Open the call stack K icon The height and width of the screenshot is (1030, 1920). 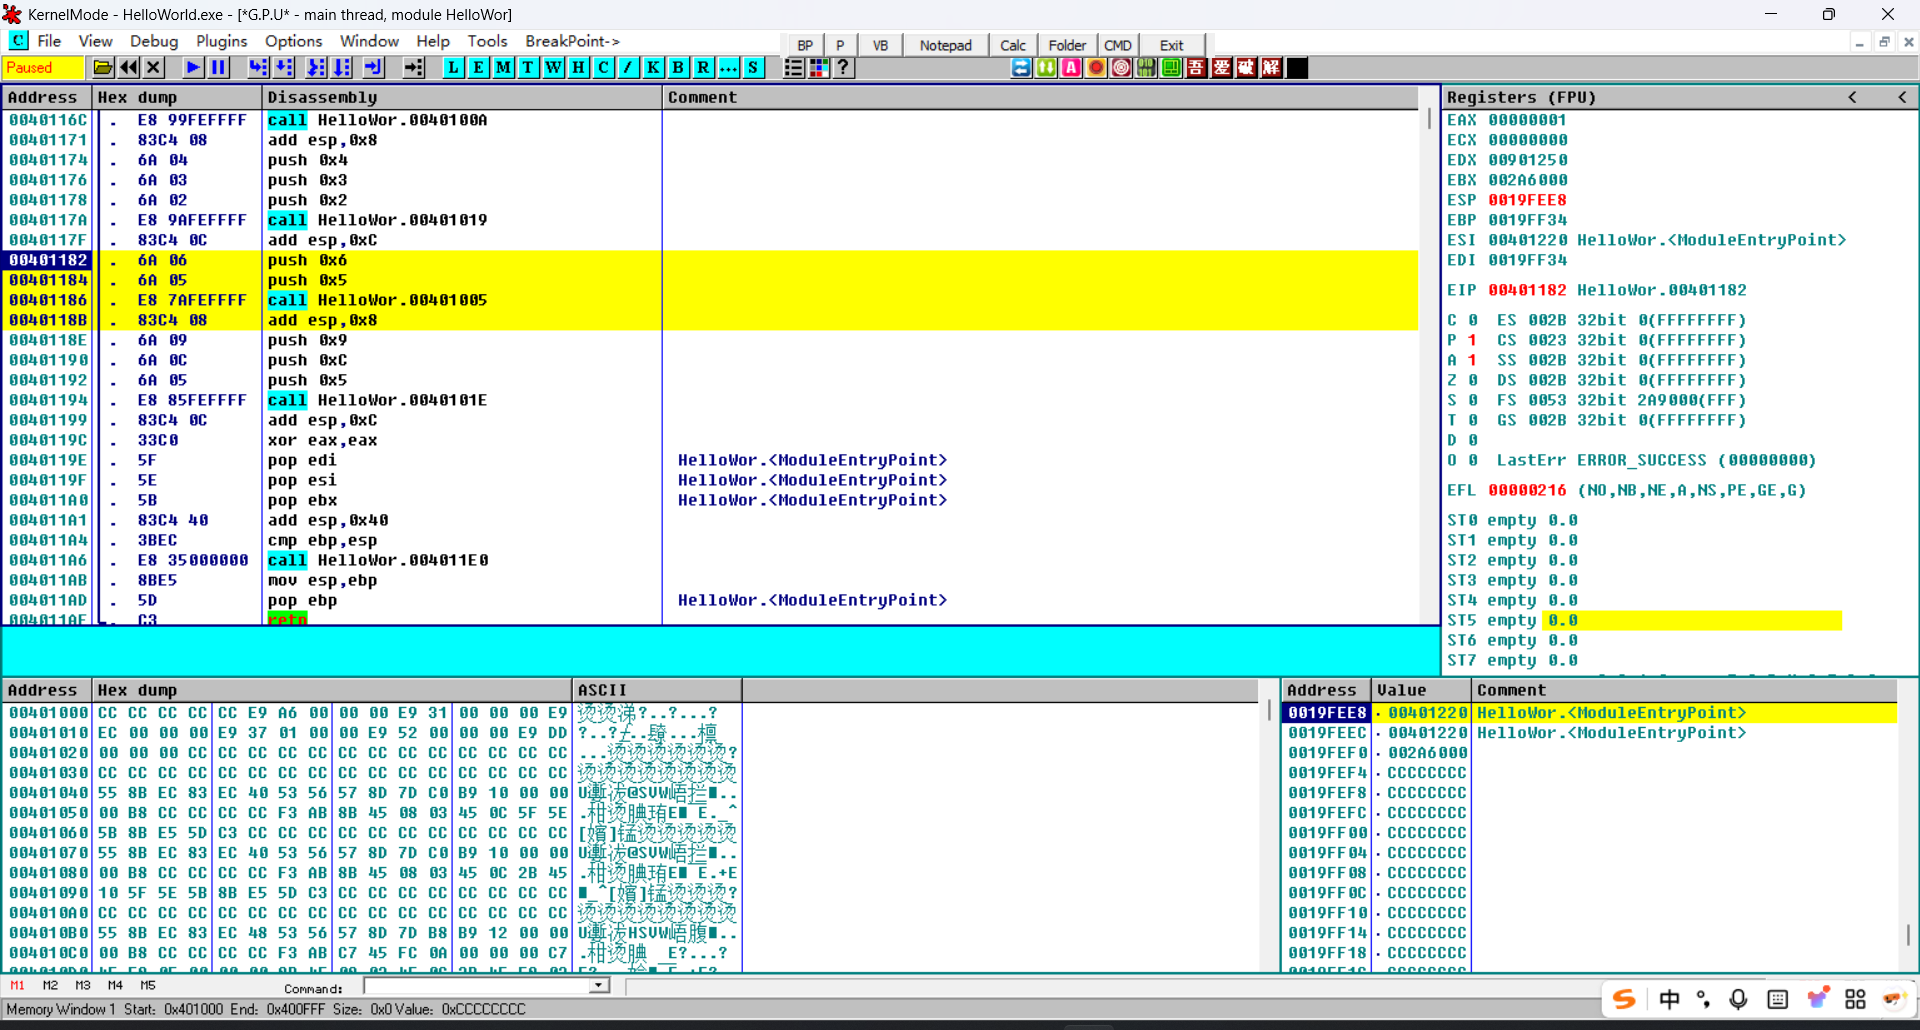(653, 68)
